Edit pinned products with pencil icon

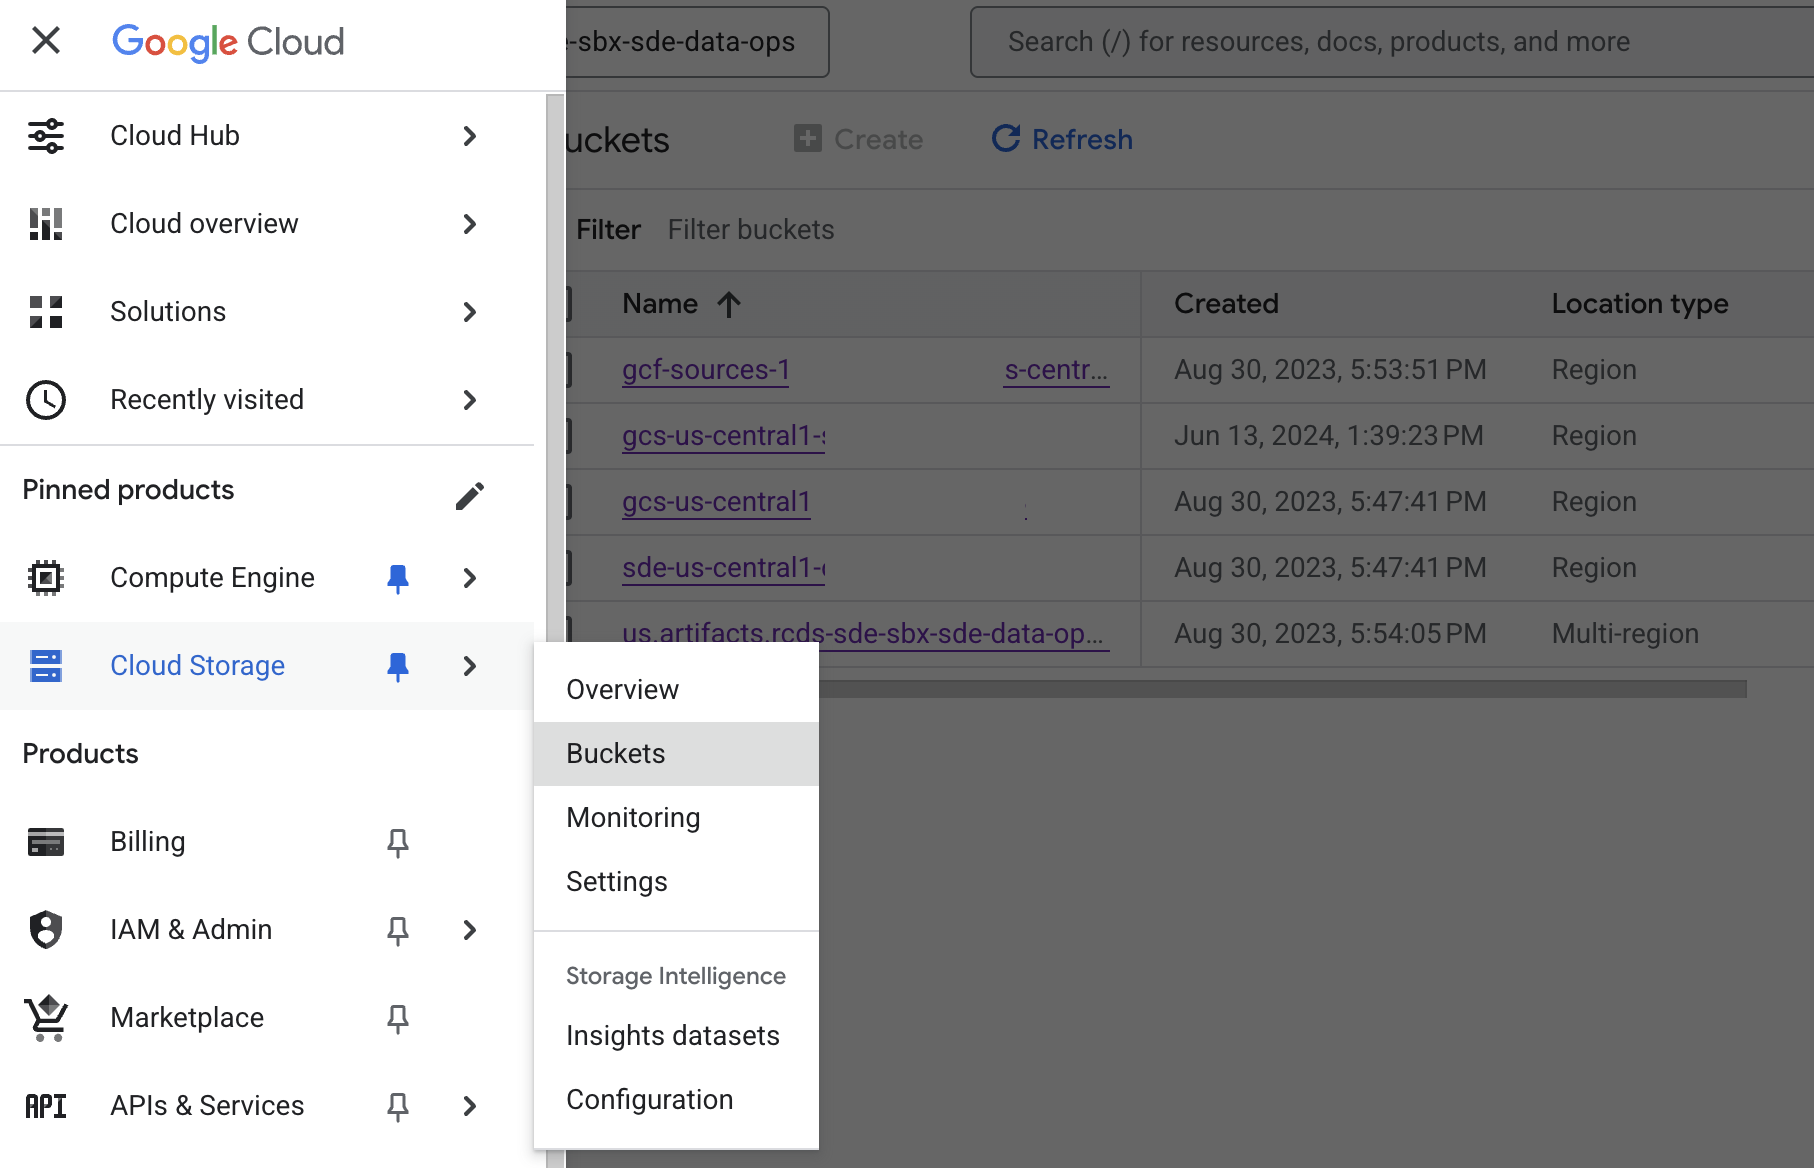[x=469, y=496]
